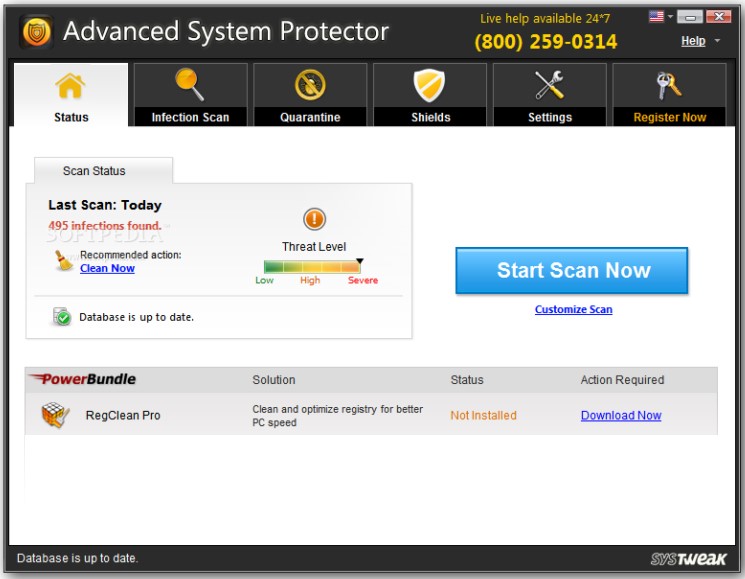This screenshot has width=745, height=579.
Task: Click the 'Last Scan: Today' text
Action: point(105,205)
